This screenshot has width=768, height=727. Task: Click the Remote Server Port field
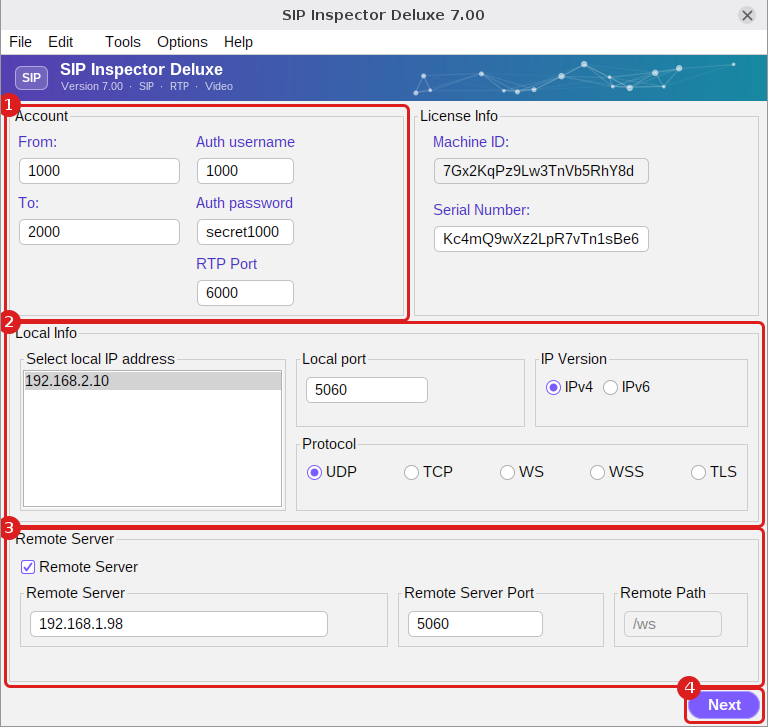click(x=475, y=624)
